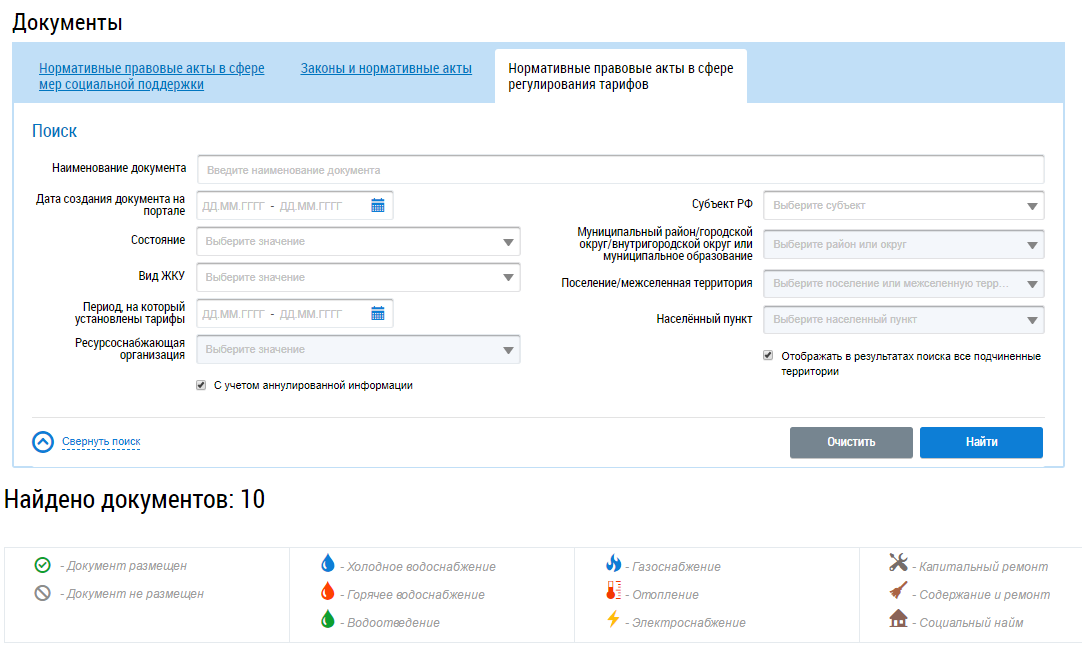Screen dimensions: 1082x649
Task: Click the electricity lightning bolt icon
Action: coord(613,620)
